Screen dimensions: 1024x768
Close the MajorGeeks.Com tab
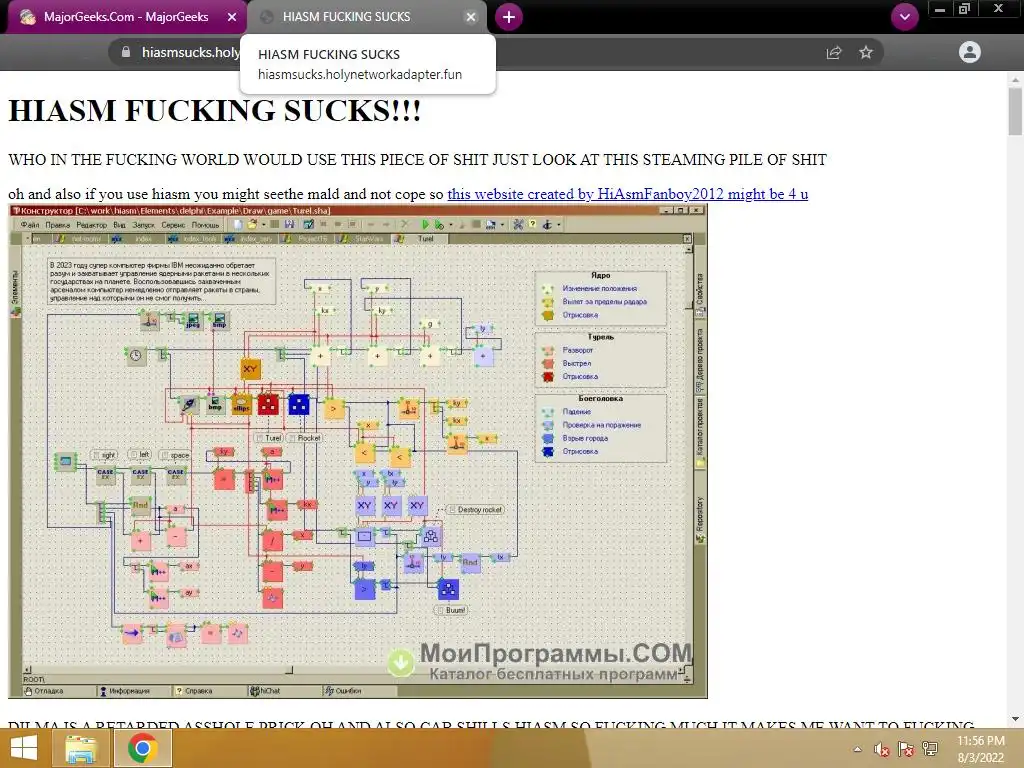pos(232,18)
